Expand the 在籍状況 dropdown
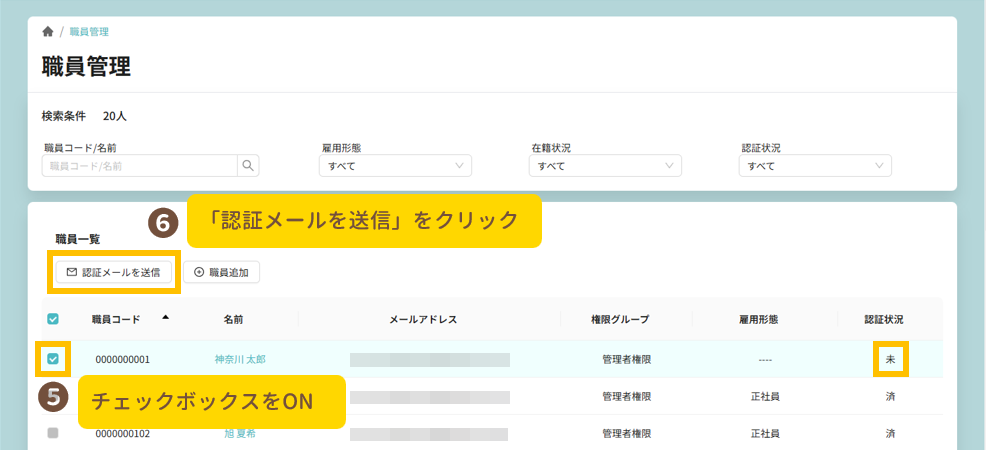The width and height of the screenshot is (986, 450). click(x=606, y=166)
